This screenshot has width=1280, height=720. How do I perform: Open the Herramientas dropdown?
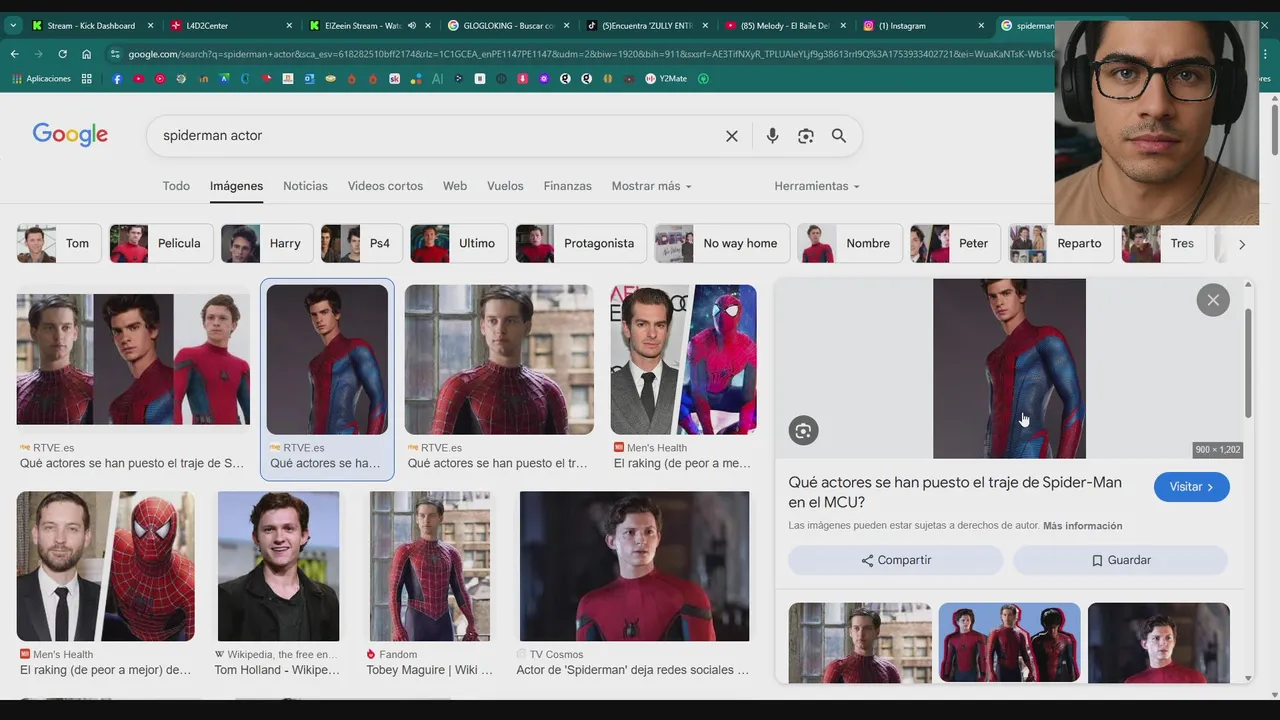point(816,186)
